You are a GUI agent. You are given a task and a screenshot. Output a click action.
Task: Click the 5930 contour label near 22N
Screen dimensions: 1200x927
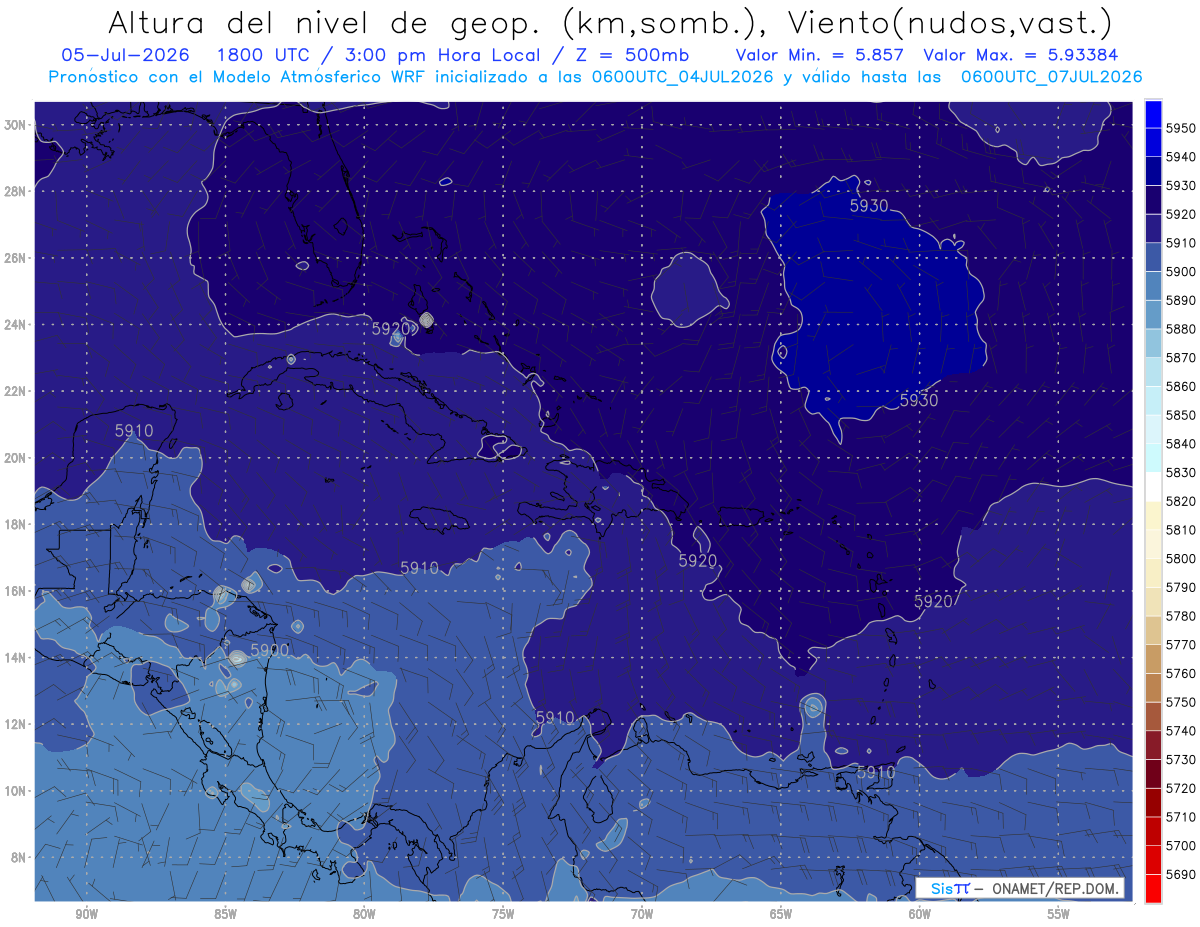click(919, 400)
